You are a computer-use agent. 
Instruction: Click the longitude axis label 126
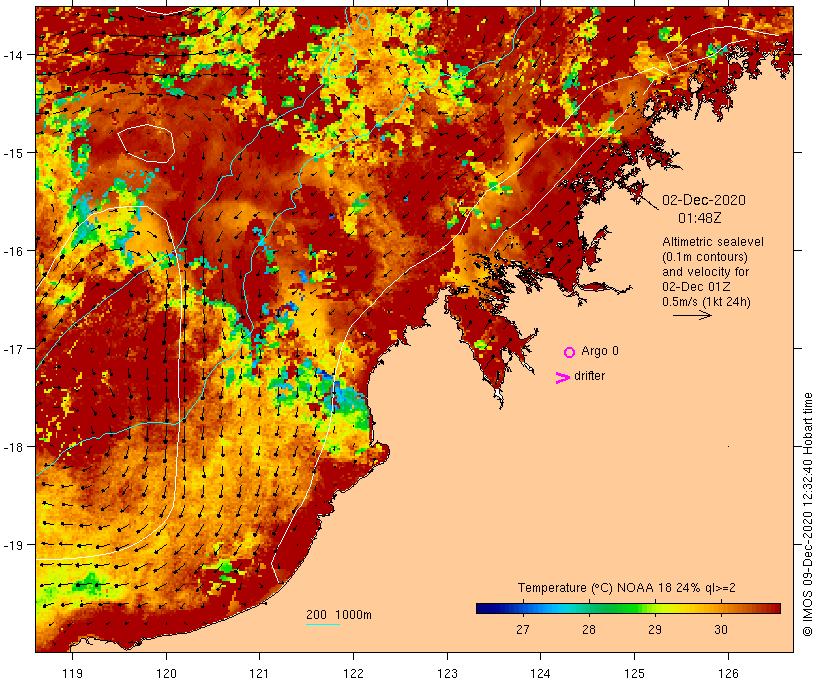(x=728, y=673)
